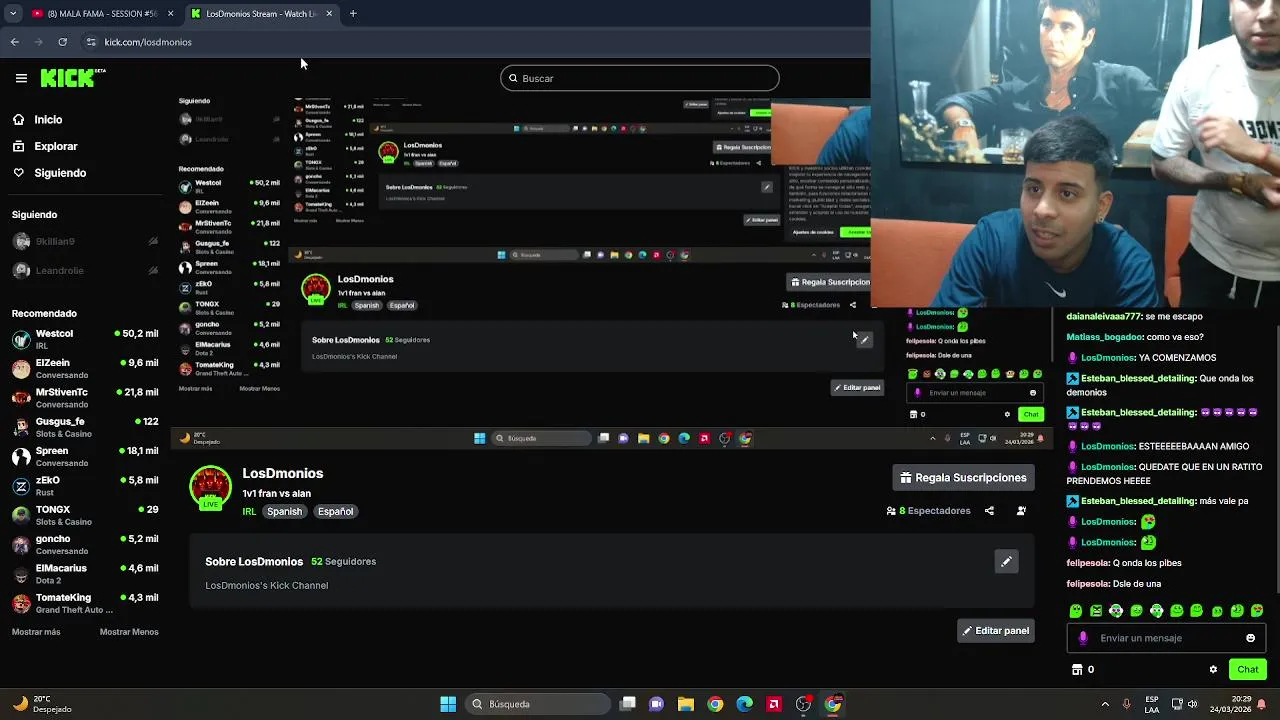Focus Enviar un mensaje chat input
Image resolution: width=1280 pixels, height=720 pixels.
[x=1165, y=638]
